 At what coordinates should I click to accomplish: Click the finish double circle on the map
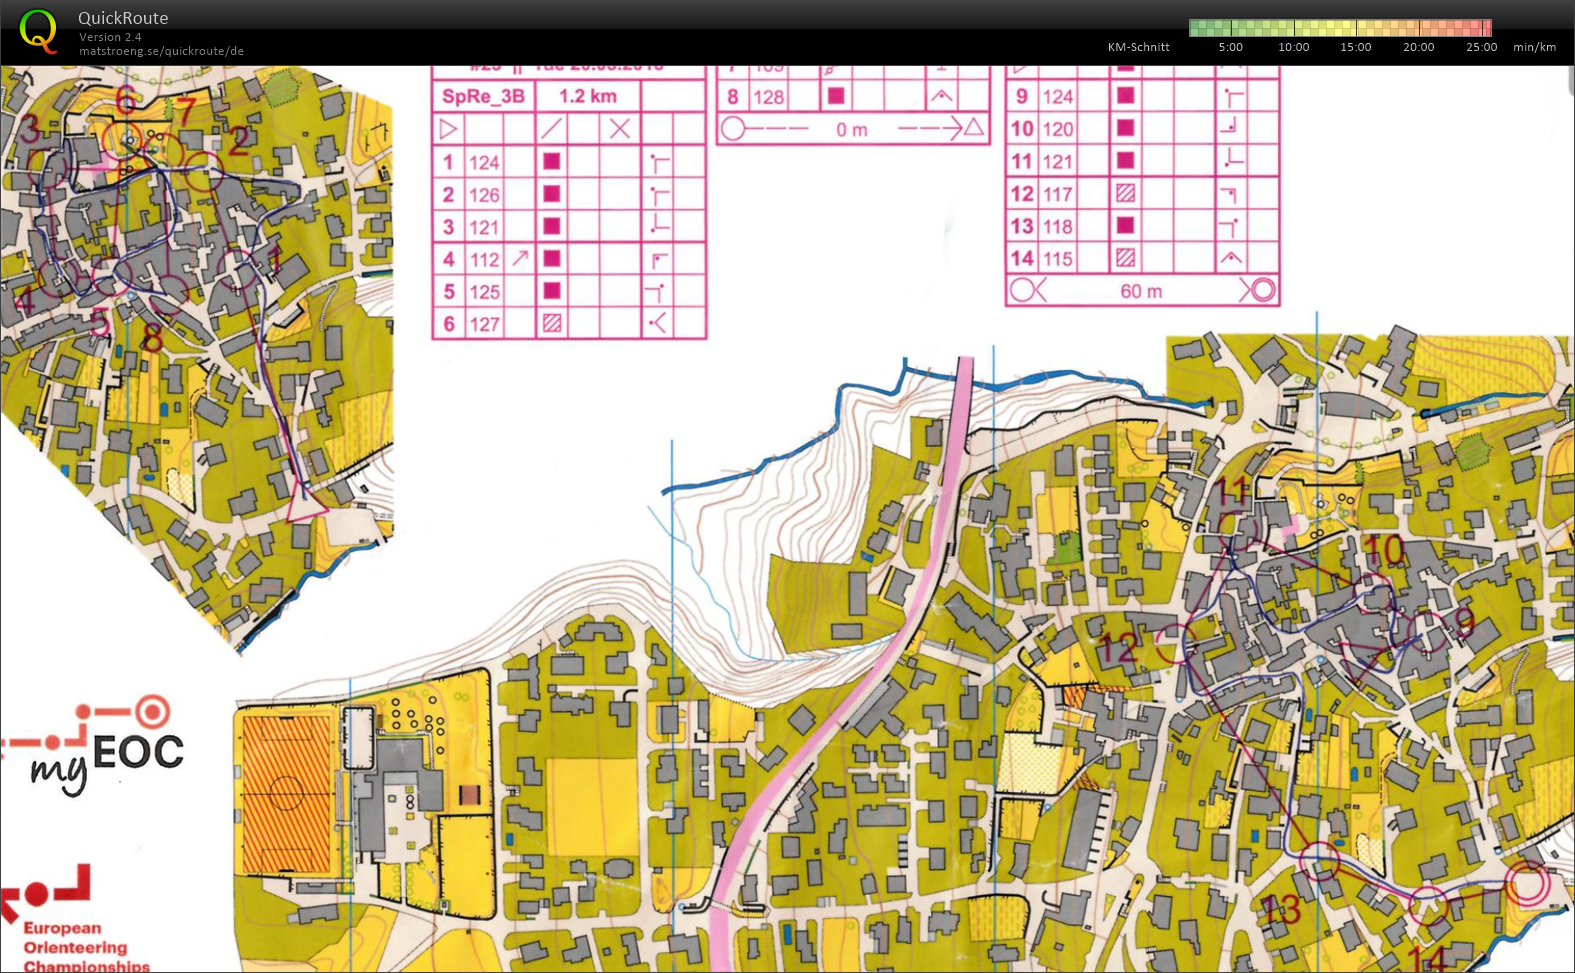click(1527, 884)
